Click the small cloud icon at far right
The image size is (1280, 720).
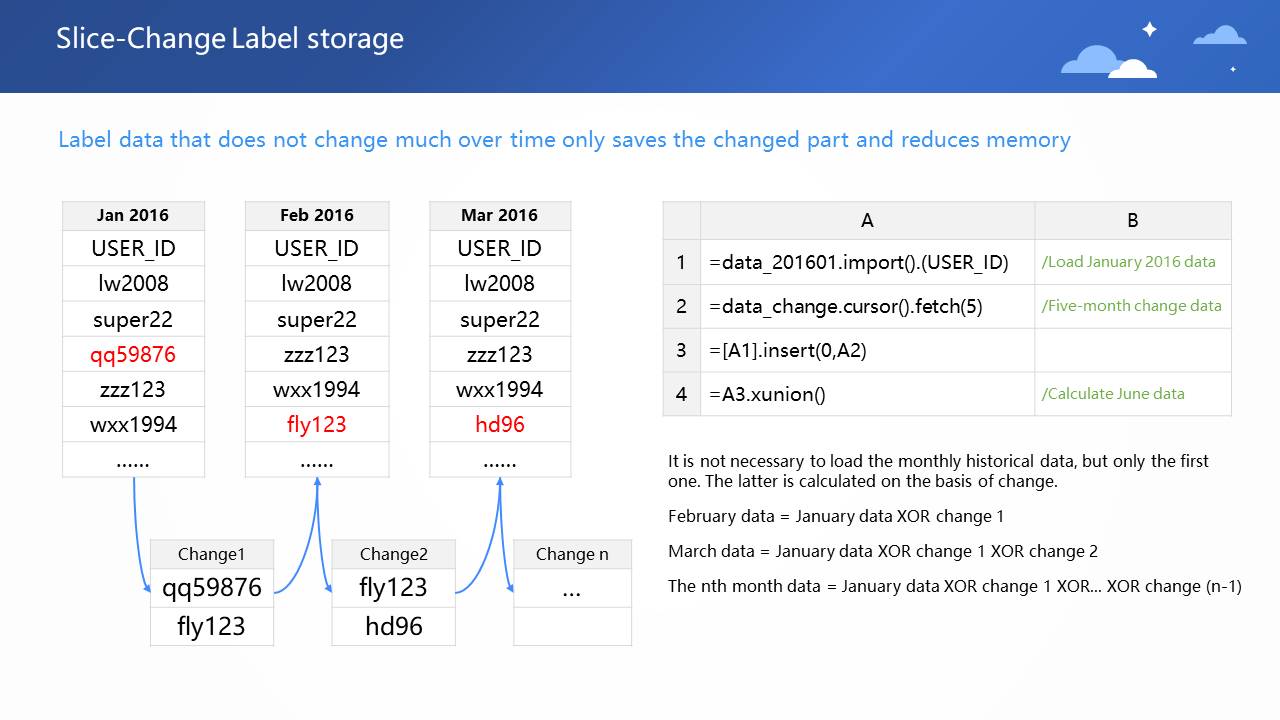pyautogui.click(x=1219, y=37)
